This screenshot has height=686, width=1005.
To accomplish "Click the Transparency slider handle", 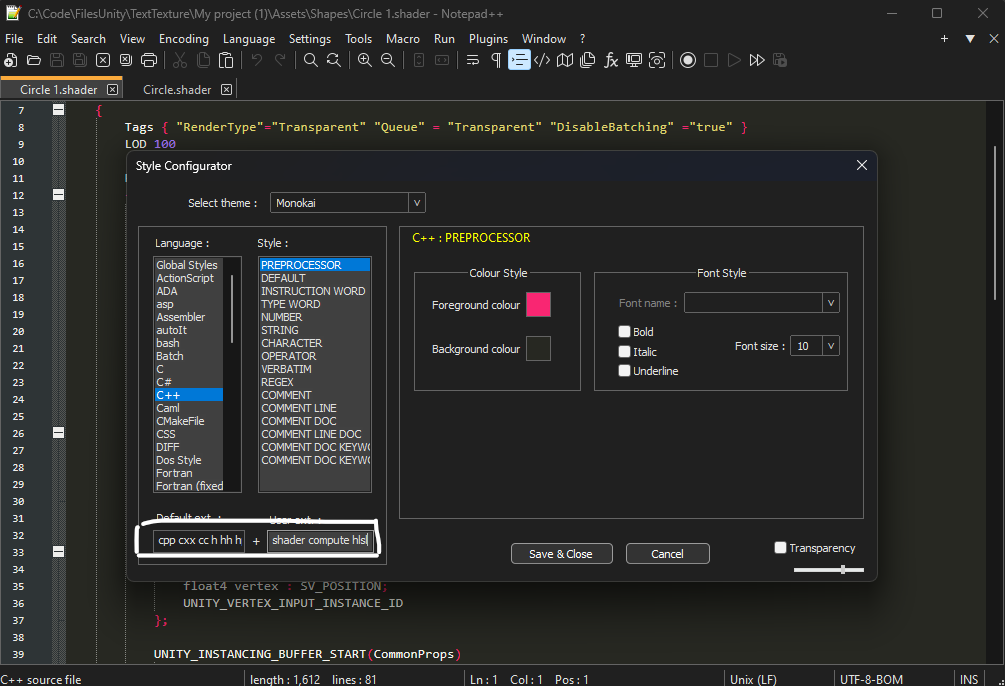I will coord(843,569).
